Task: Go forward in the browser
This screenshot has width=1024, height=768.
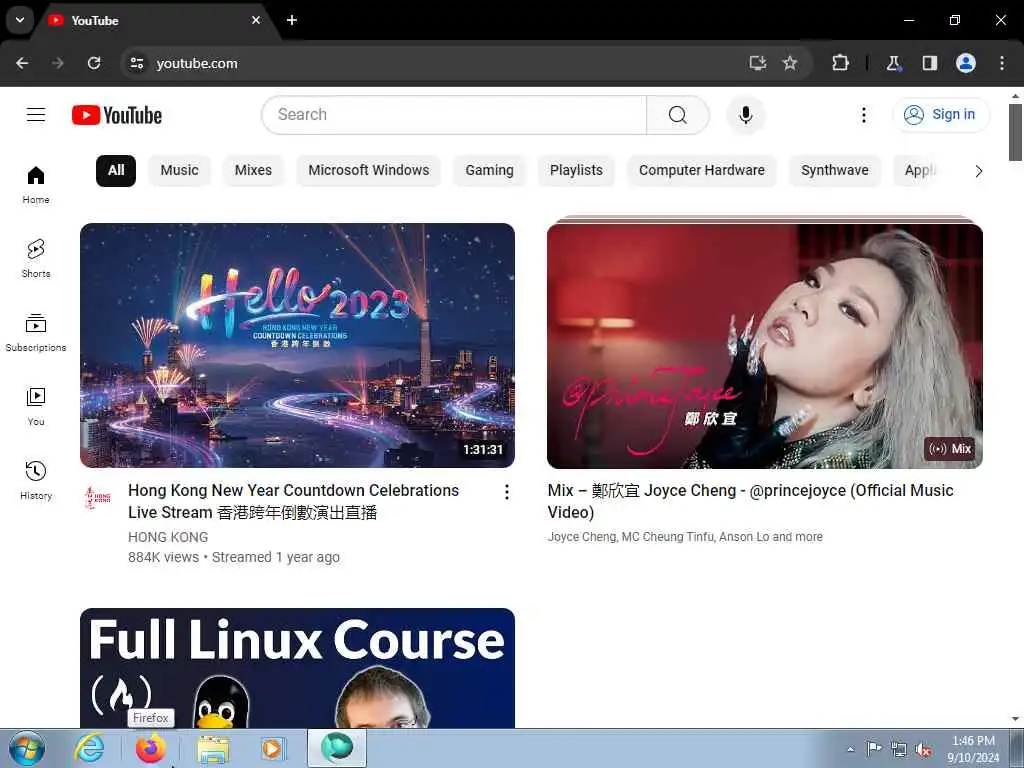Action: [x=58, y=63]
